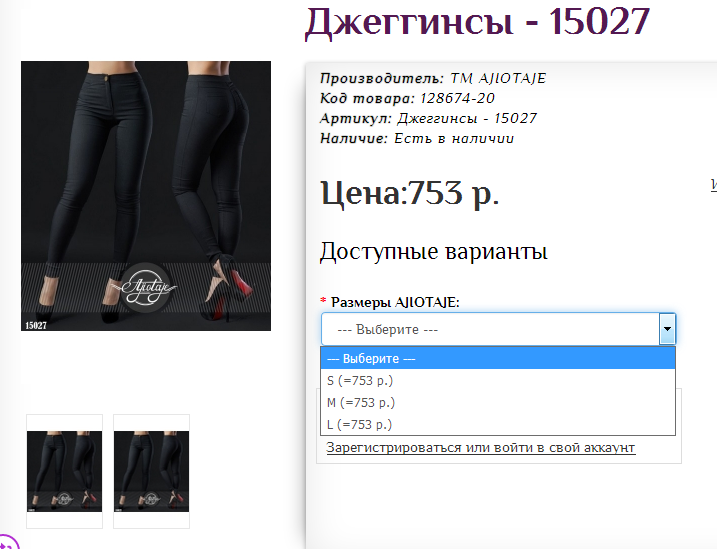The height and width of the screenshot is (549, 717).
Task: Click the '--- Выберите ---' size select field
Action: point(498,329)
